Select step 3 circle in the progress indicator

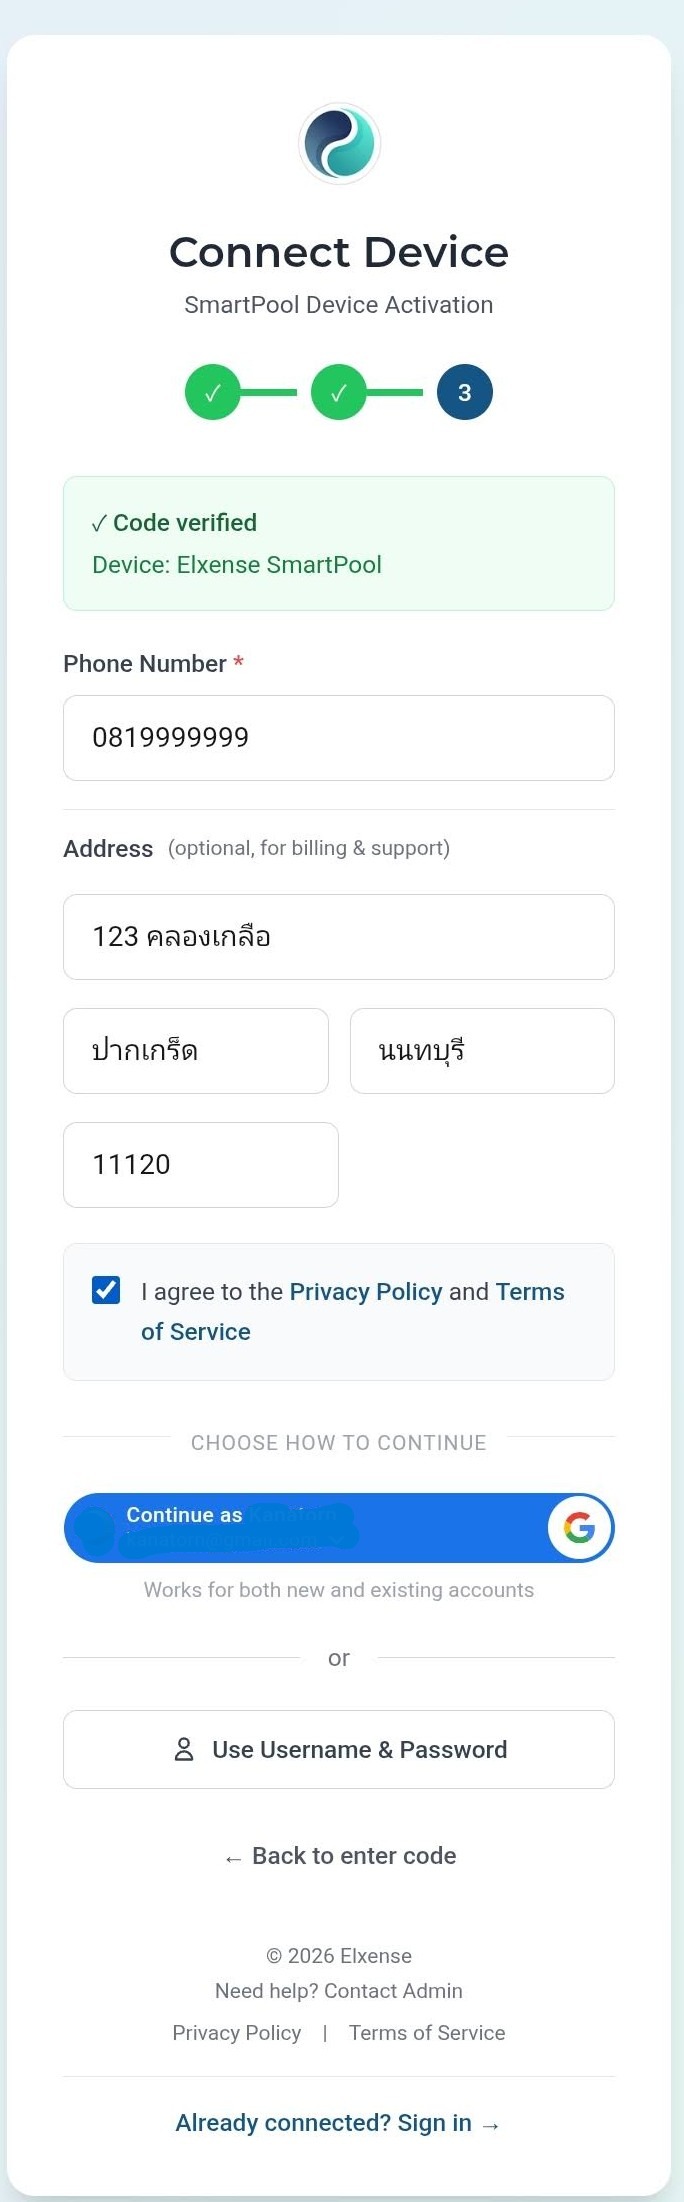[x=464, y=392]
